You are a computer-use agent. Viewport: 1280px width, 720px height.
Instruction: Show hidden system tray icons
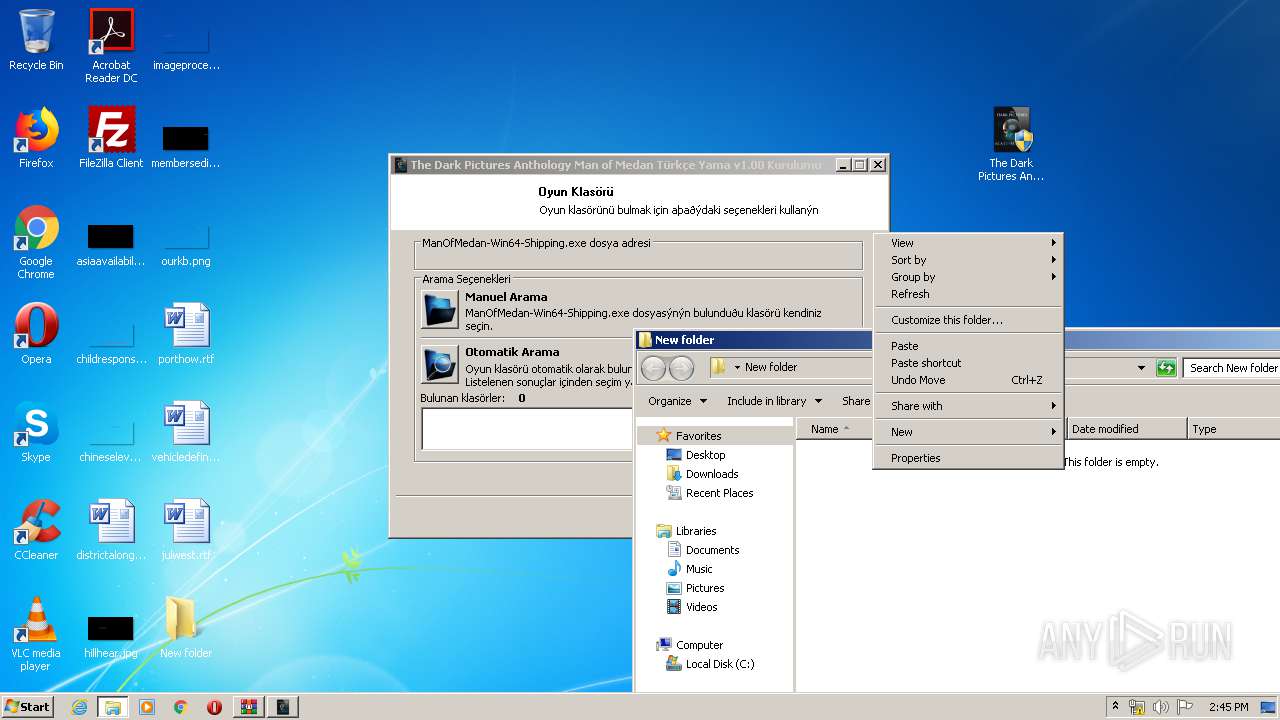1116,706
